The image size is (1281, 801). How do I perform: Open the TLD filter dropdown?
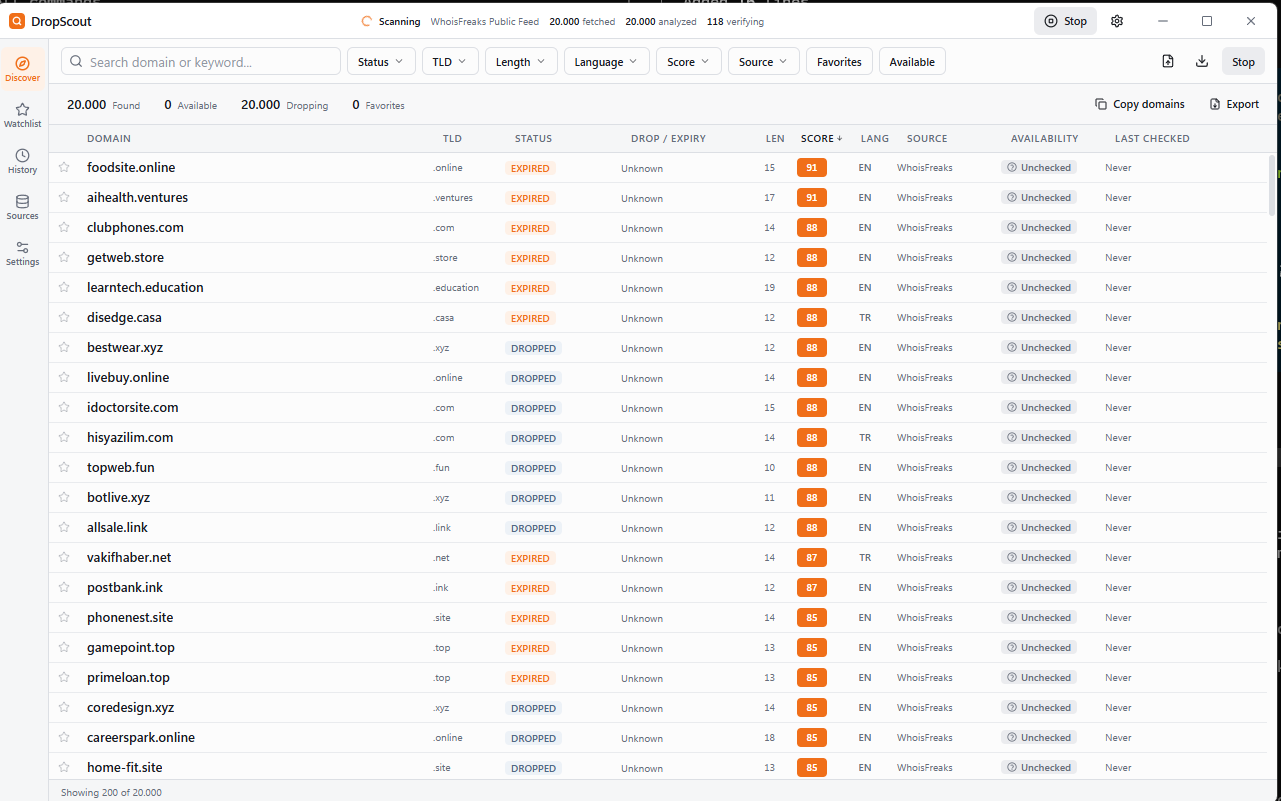(450, 62)
